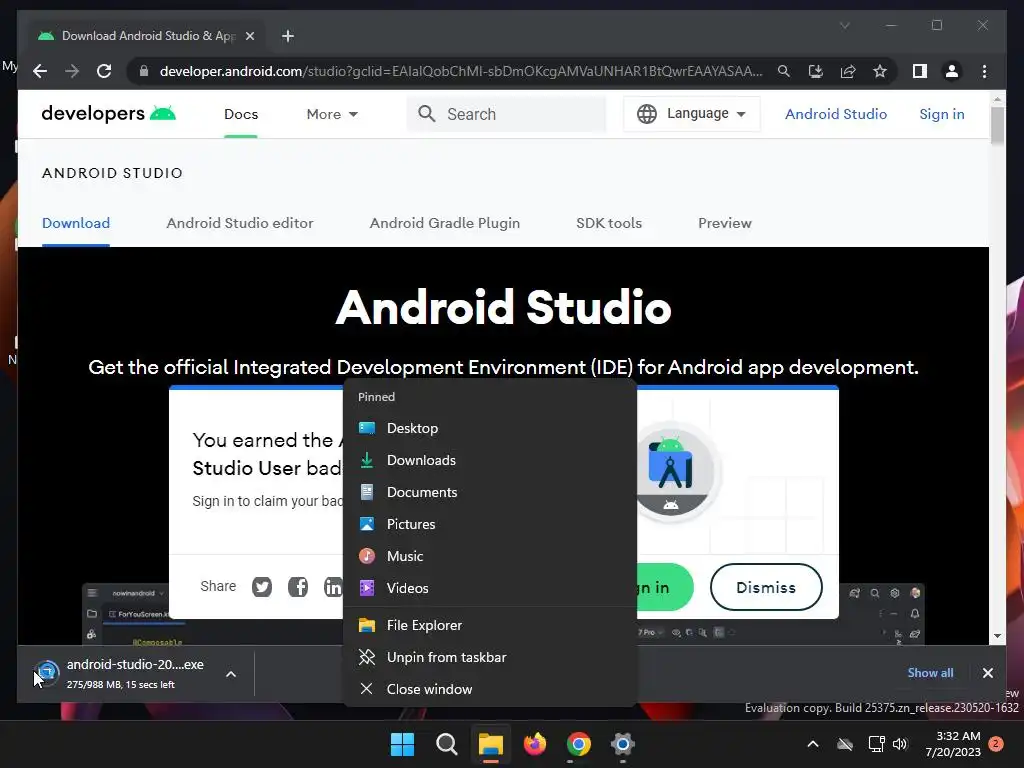The height and width of the screenshot is (768, 1024).
Task: Share this page using the share icon
Action: pyautogui.click(x=848, y=71)
